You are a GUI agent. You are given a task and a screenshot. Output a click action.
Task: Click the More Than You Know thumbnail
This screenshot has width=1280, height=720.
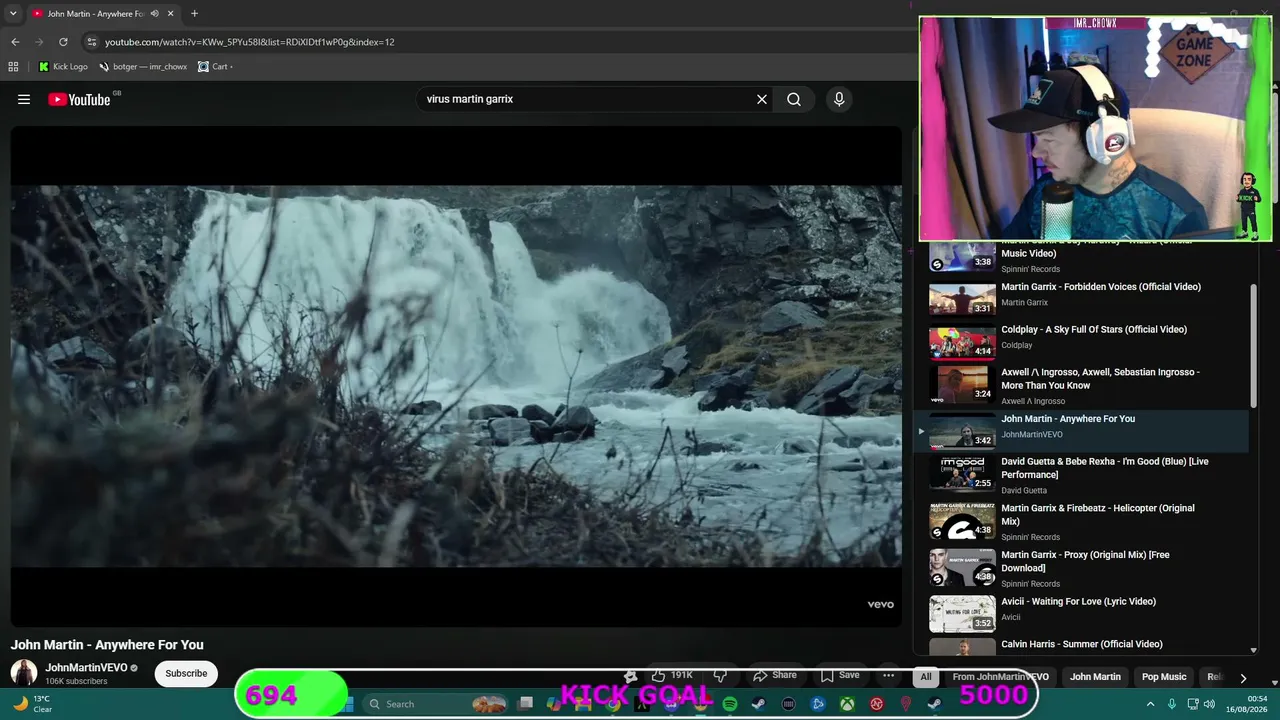click(x=962, y=385)
